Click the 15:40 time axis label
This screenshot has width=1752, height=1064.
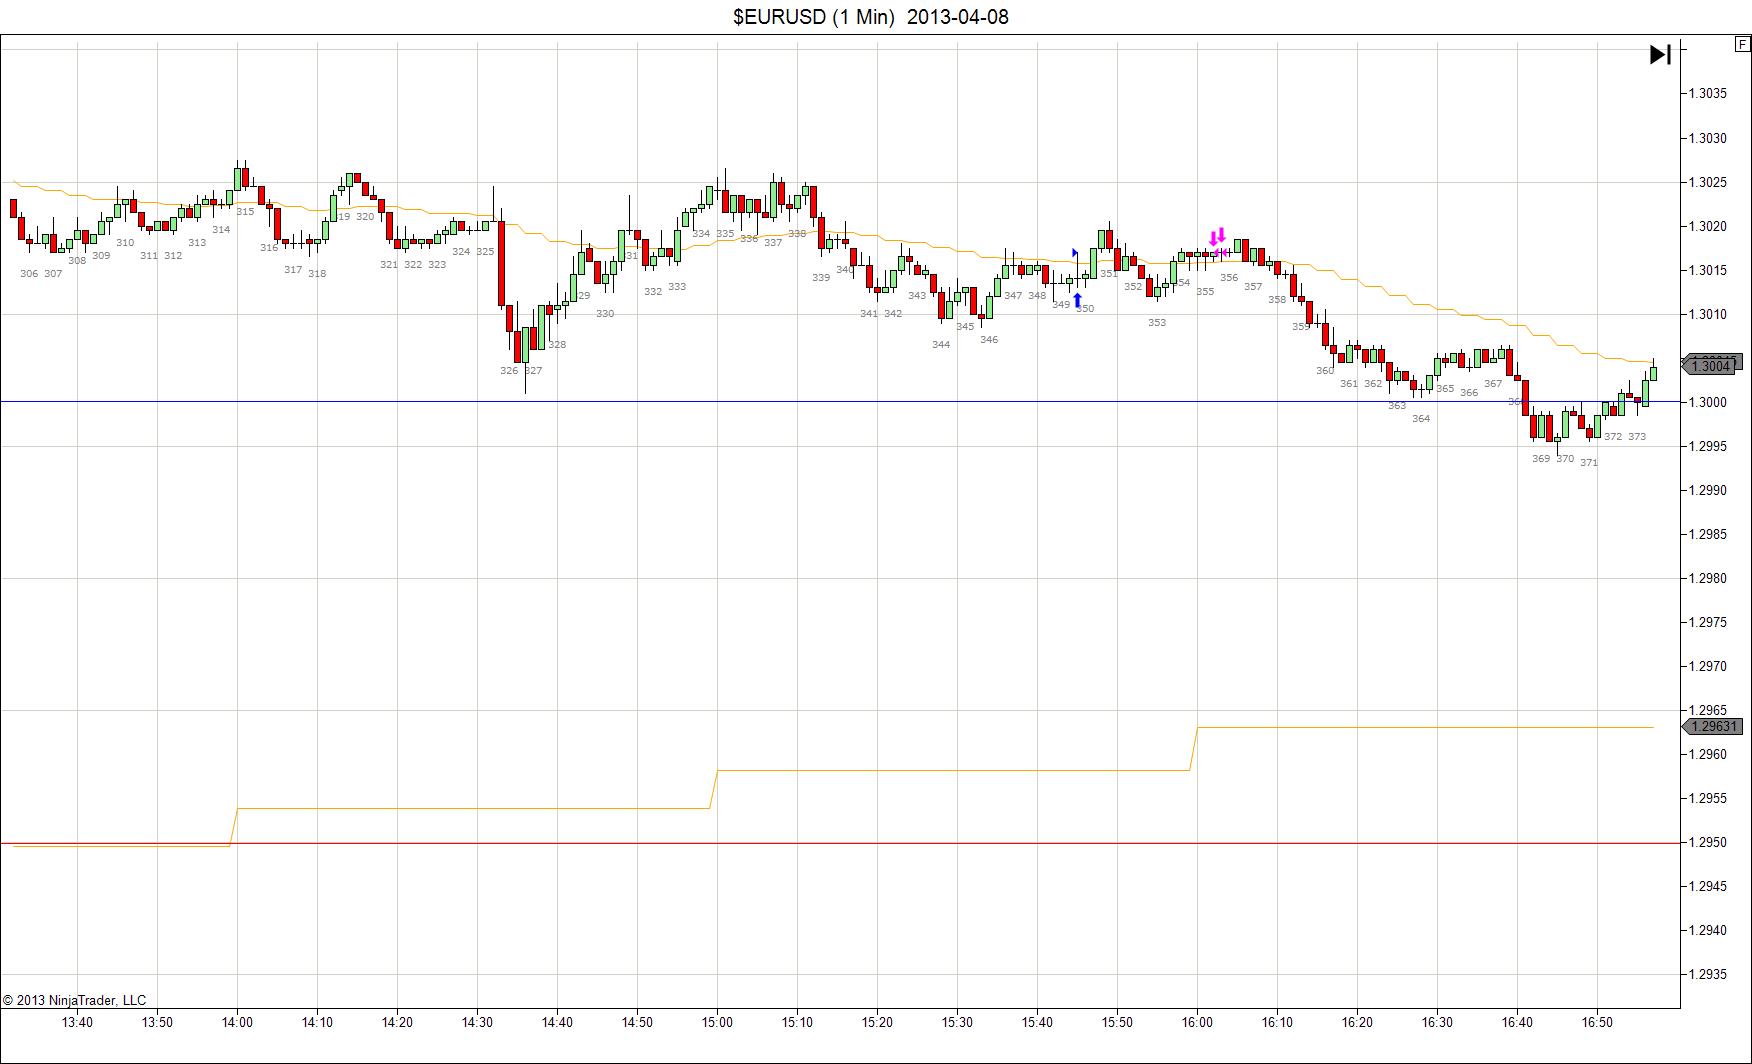click(1037, 1022)
